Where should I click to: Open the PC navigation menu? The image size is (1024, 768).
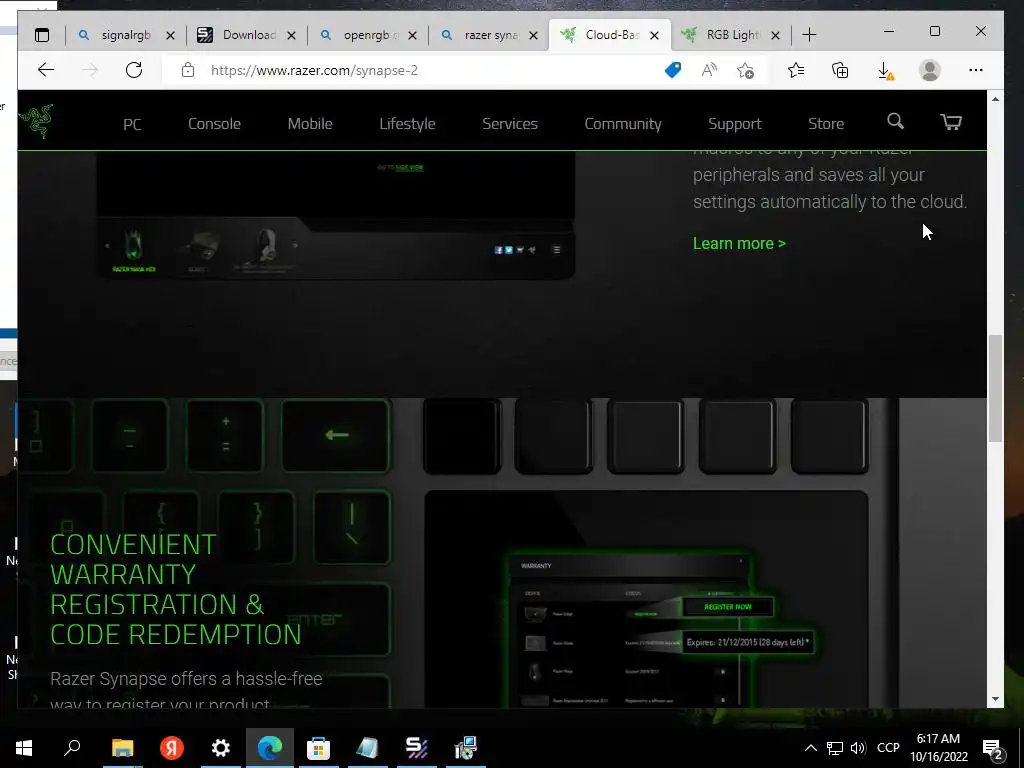133,124
